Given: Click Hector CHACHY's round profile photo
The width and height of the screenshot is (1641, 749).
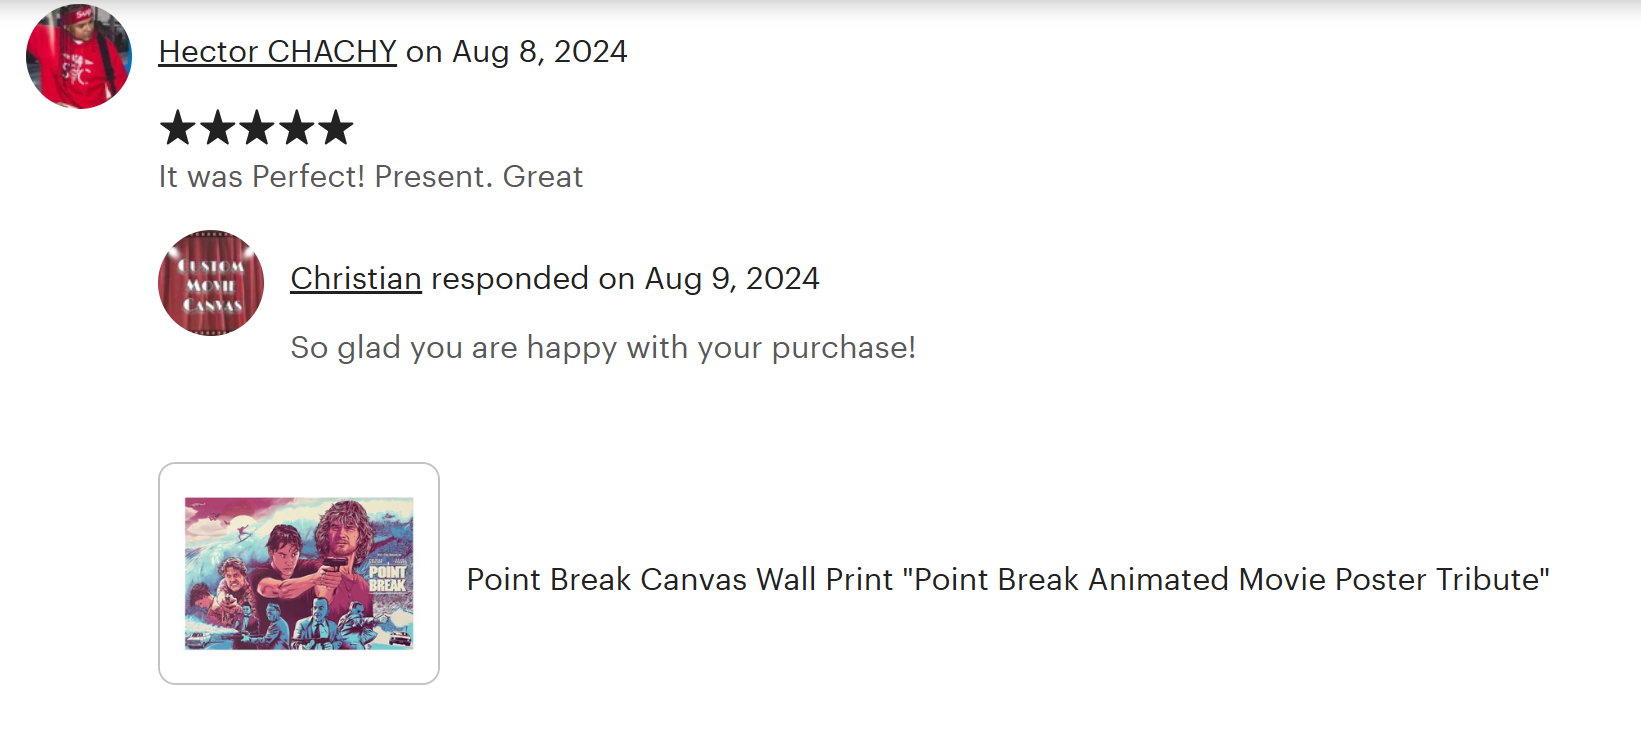Looking at the screenshot, I should click(79, 56).
